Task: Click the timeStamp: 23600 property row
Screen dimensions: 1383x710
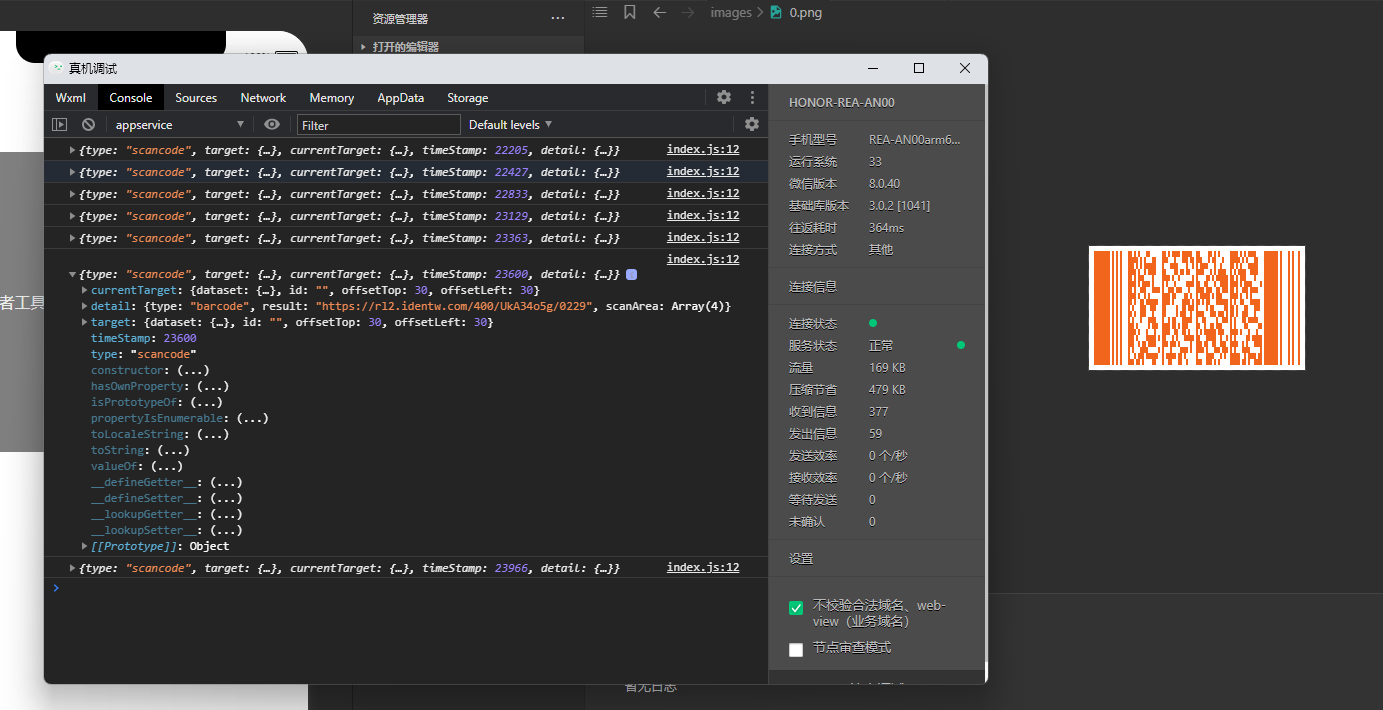Action: 144,338
